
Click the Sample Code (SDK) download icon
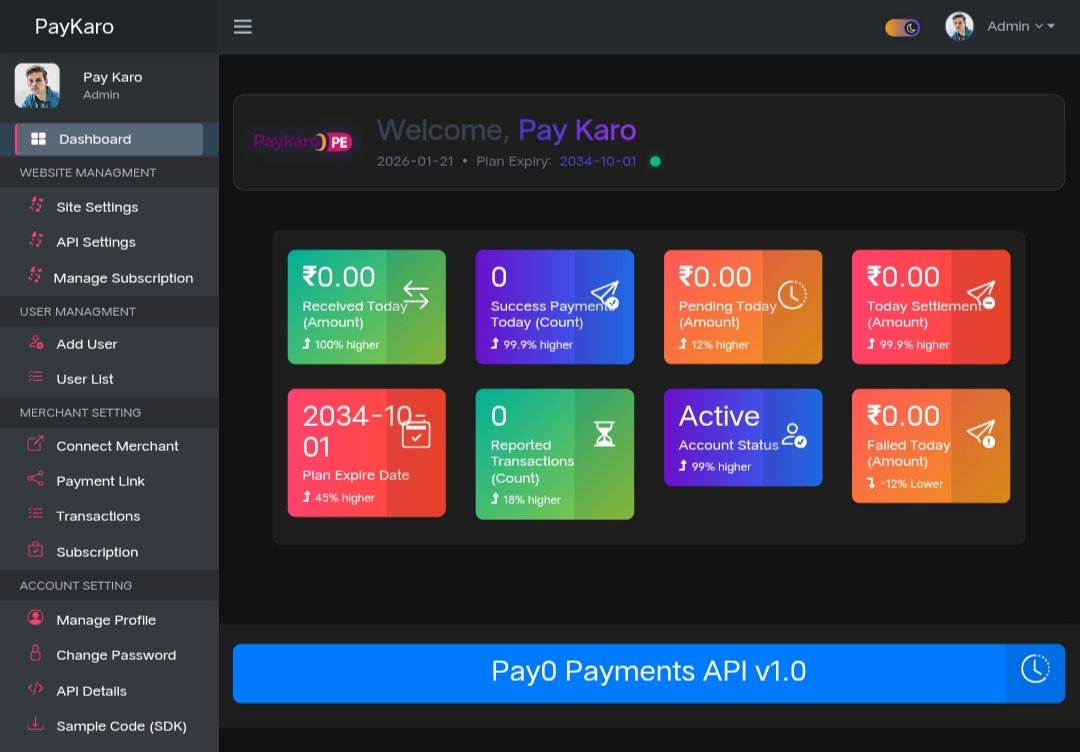[x=36, y=725]
